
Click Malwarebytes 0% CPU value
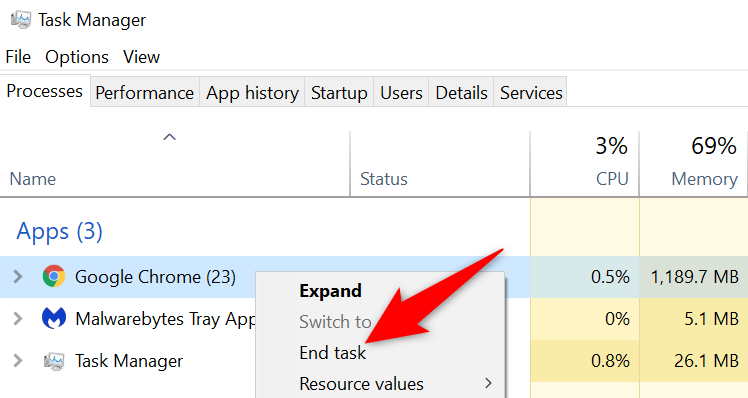(x=617, y=319)
